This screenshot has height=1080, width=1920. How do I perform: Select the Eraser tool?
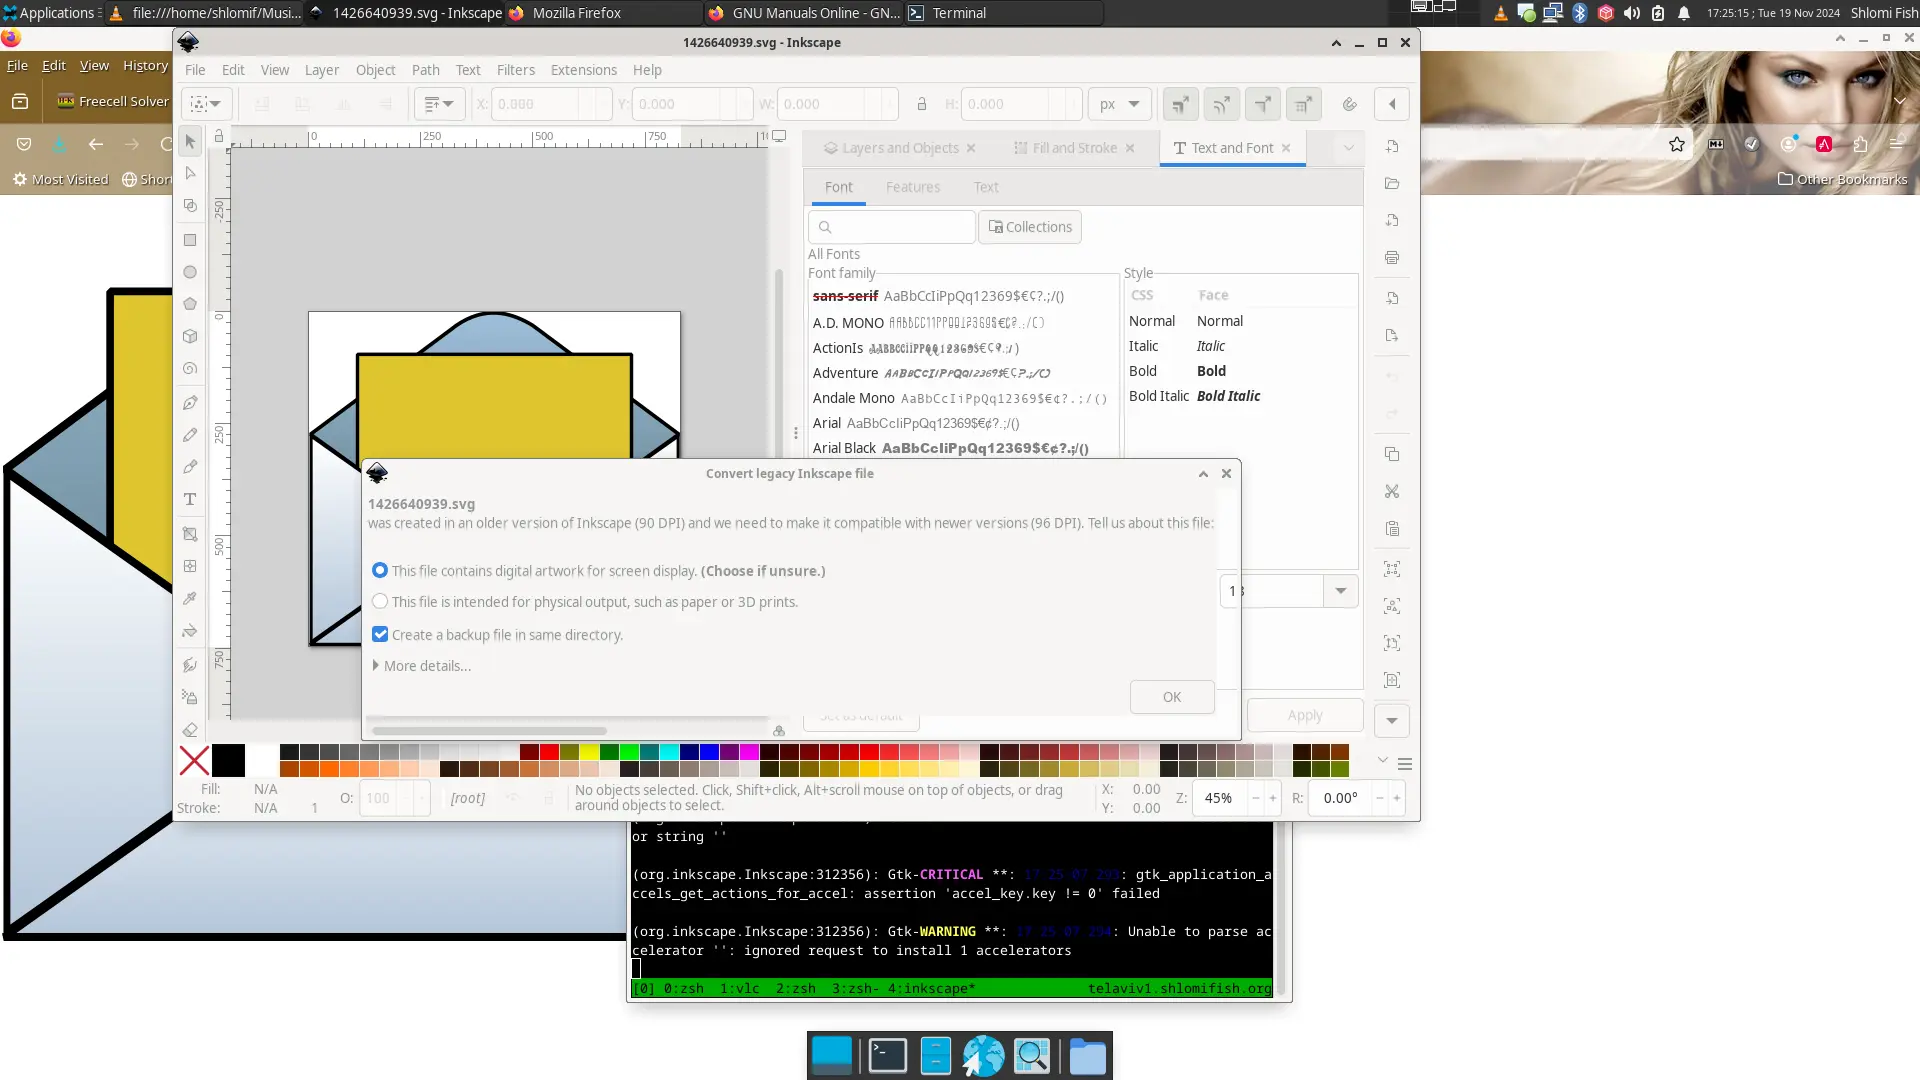coord(190,730)
